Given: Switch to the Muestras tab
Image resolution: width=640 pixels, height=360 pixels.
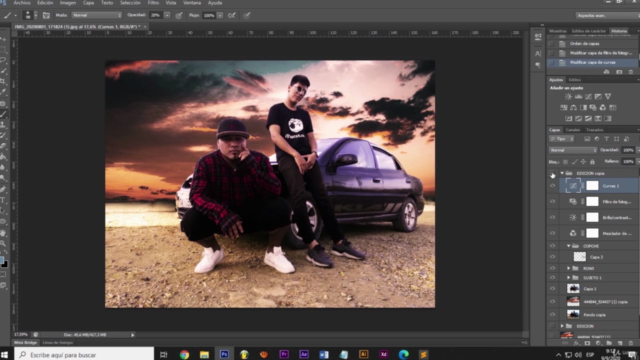Looking at the screenshot, I should 558,31.
